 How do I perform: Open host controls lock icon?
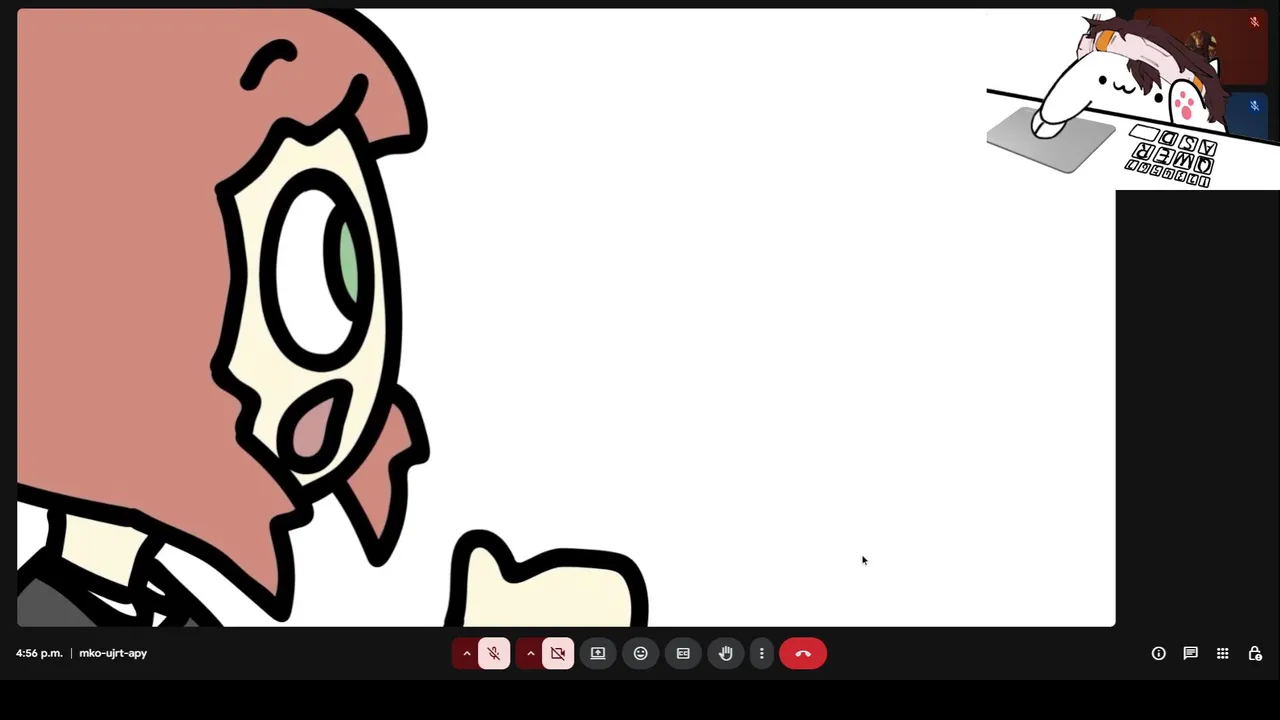pos(1254,653)
